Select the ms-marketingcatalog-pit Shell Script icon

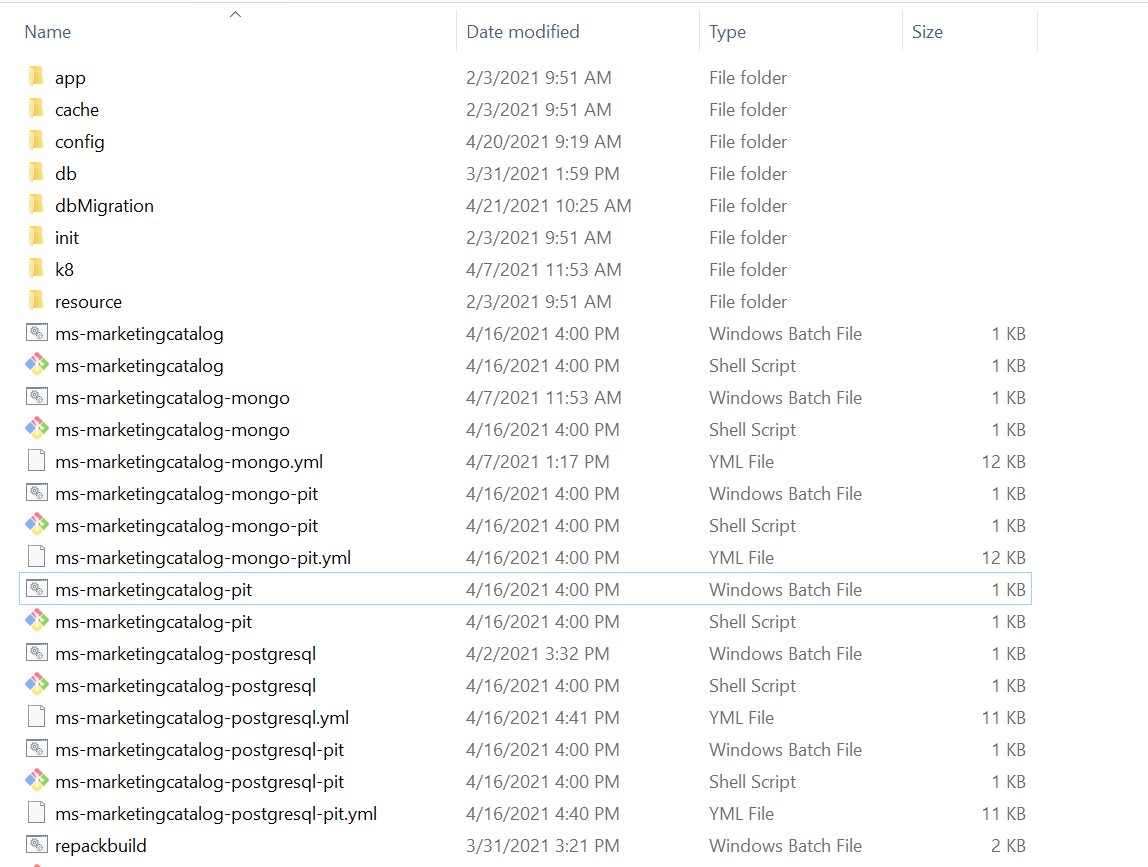(x=37, y=621)
